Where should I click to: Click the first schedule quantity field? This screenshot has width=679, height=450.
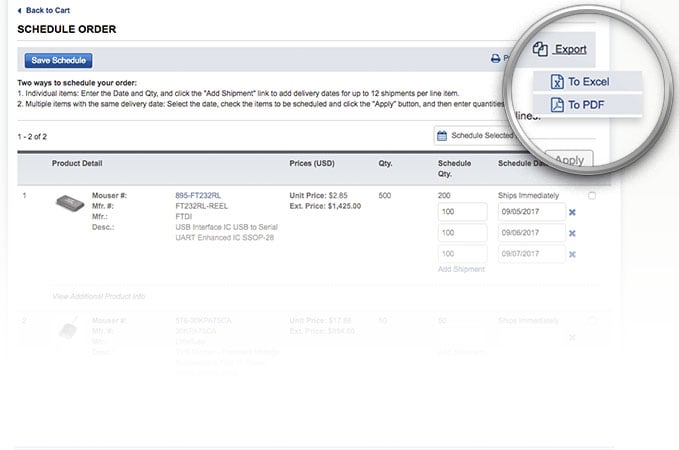pos(461,212)
